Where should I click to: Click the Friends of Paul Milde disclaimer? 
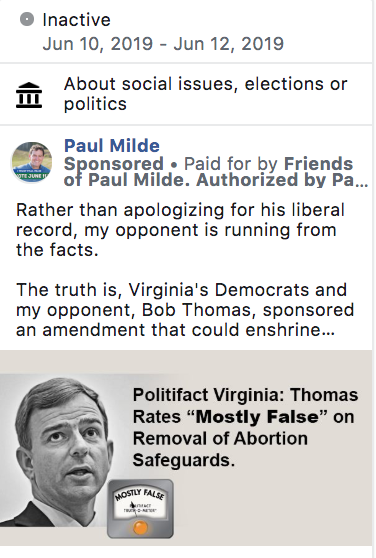coord(208,172)
